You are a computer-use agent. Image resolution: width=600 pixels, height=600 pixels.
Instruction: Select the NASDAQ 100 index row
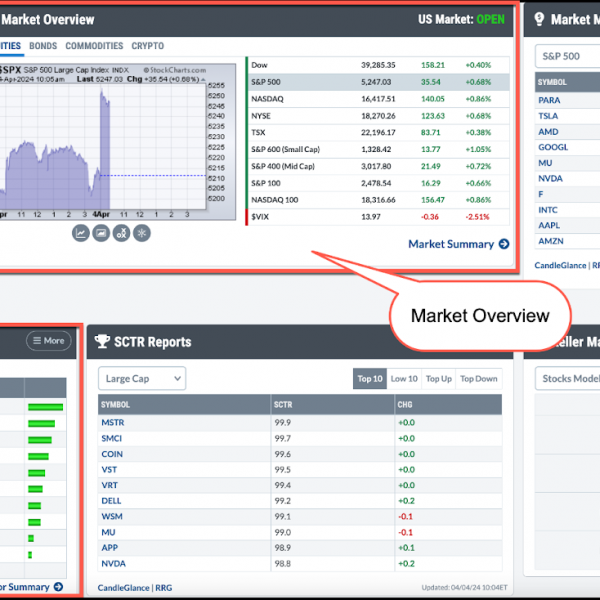378,200
